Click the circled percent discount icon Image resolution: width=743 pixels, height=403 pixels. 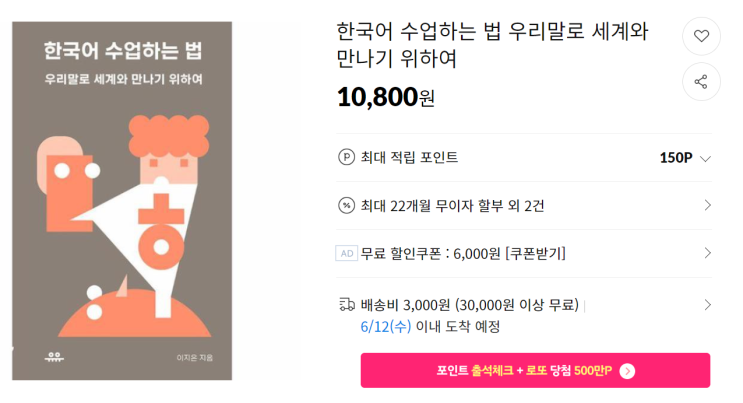pos(347,205)
